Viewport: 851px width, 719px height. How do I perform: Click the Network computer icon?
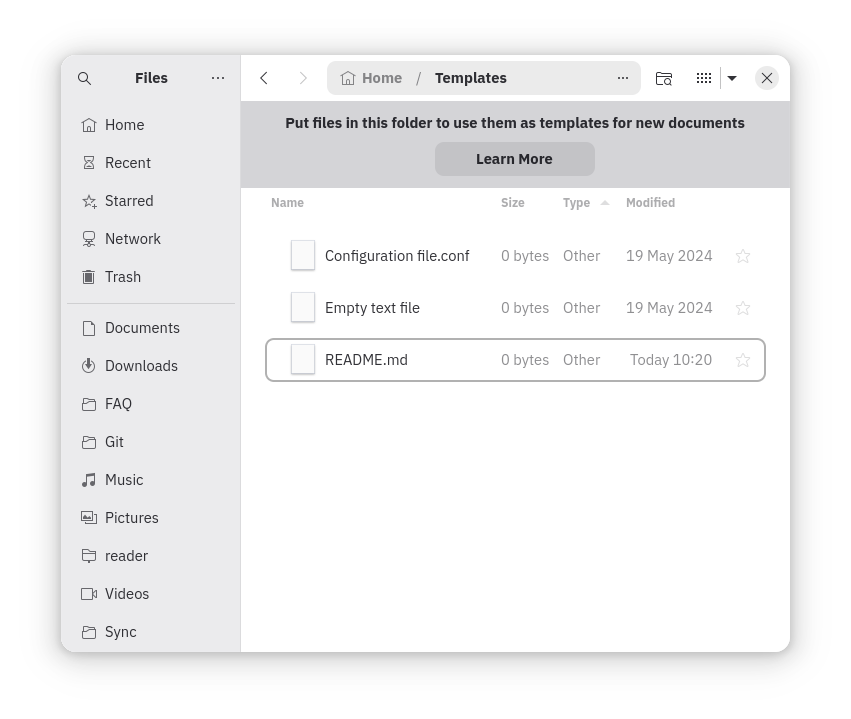88,239
